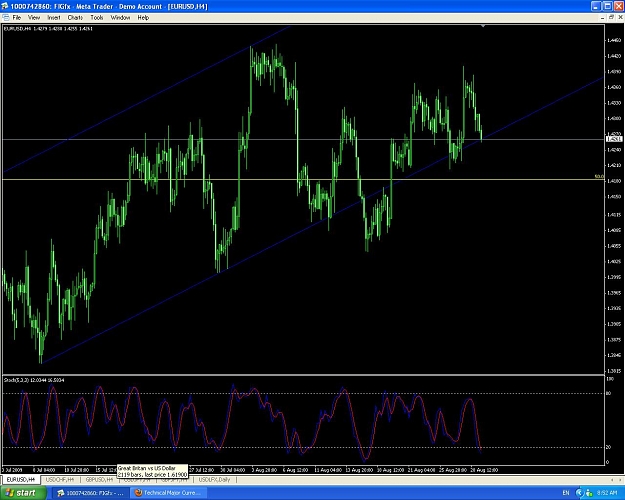Open the Window menu
625x500 pixels.
coord(120,18)
